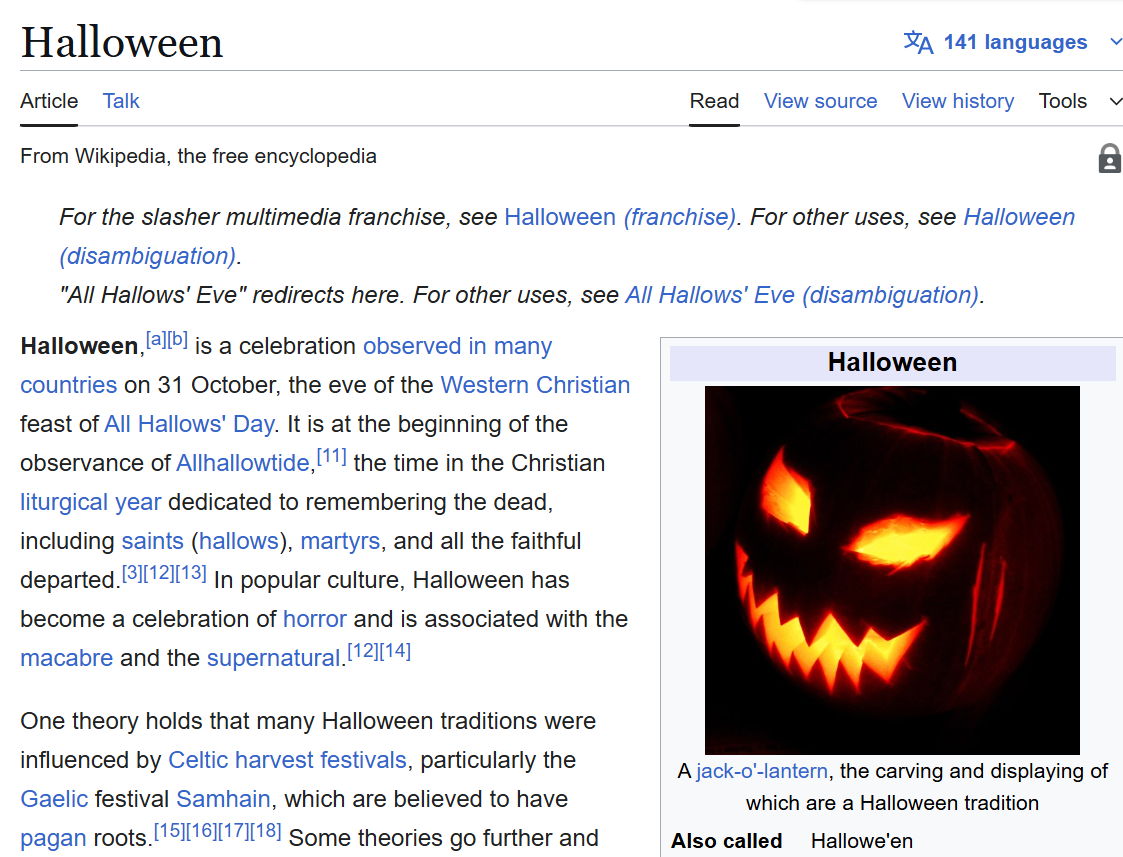1123x857 pixels.
Task: Click the translate languages icon
Action: click(918, 42)
